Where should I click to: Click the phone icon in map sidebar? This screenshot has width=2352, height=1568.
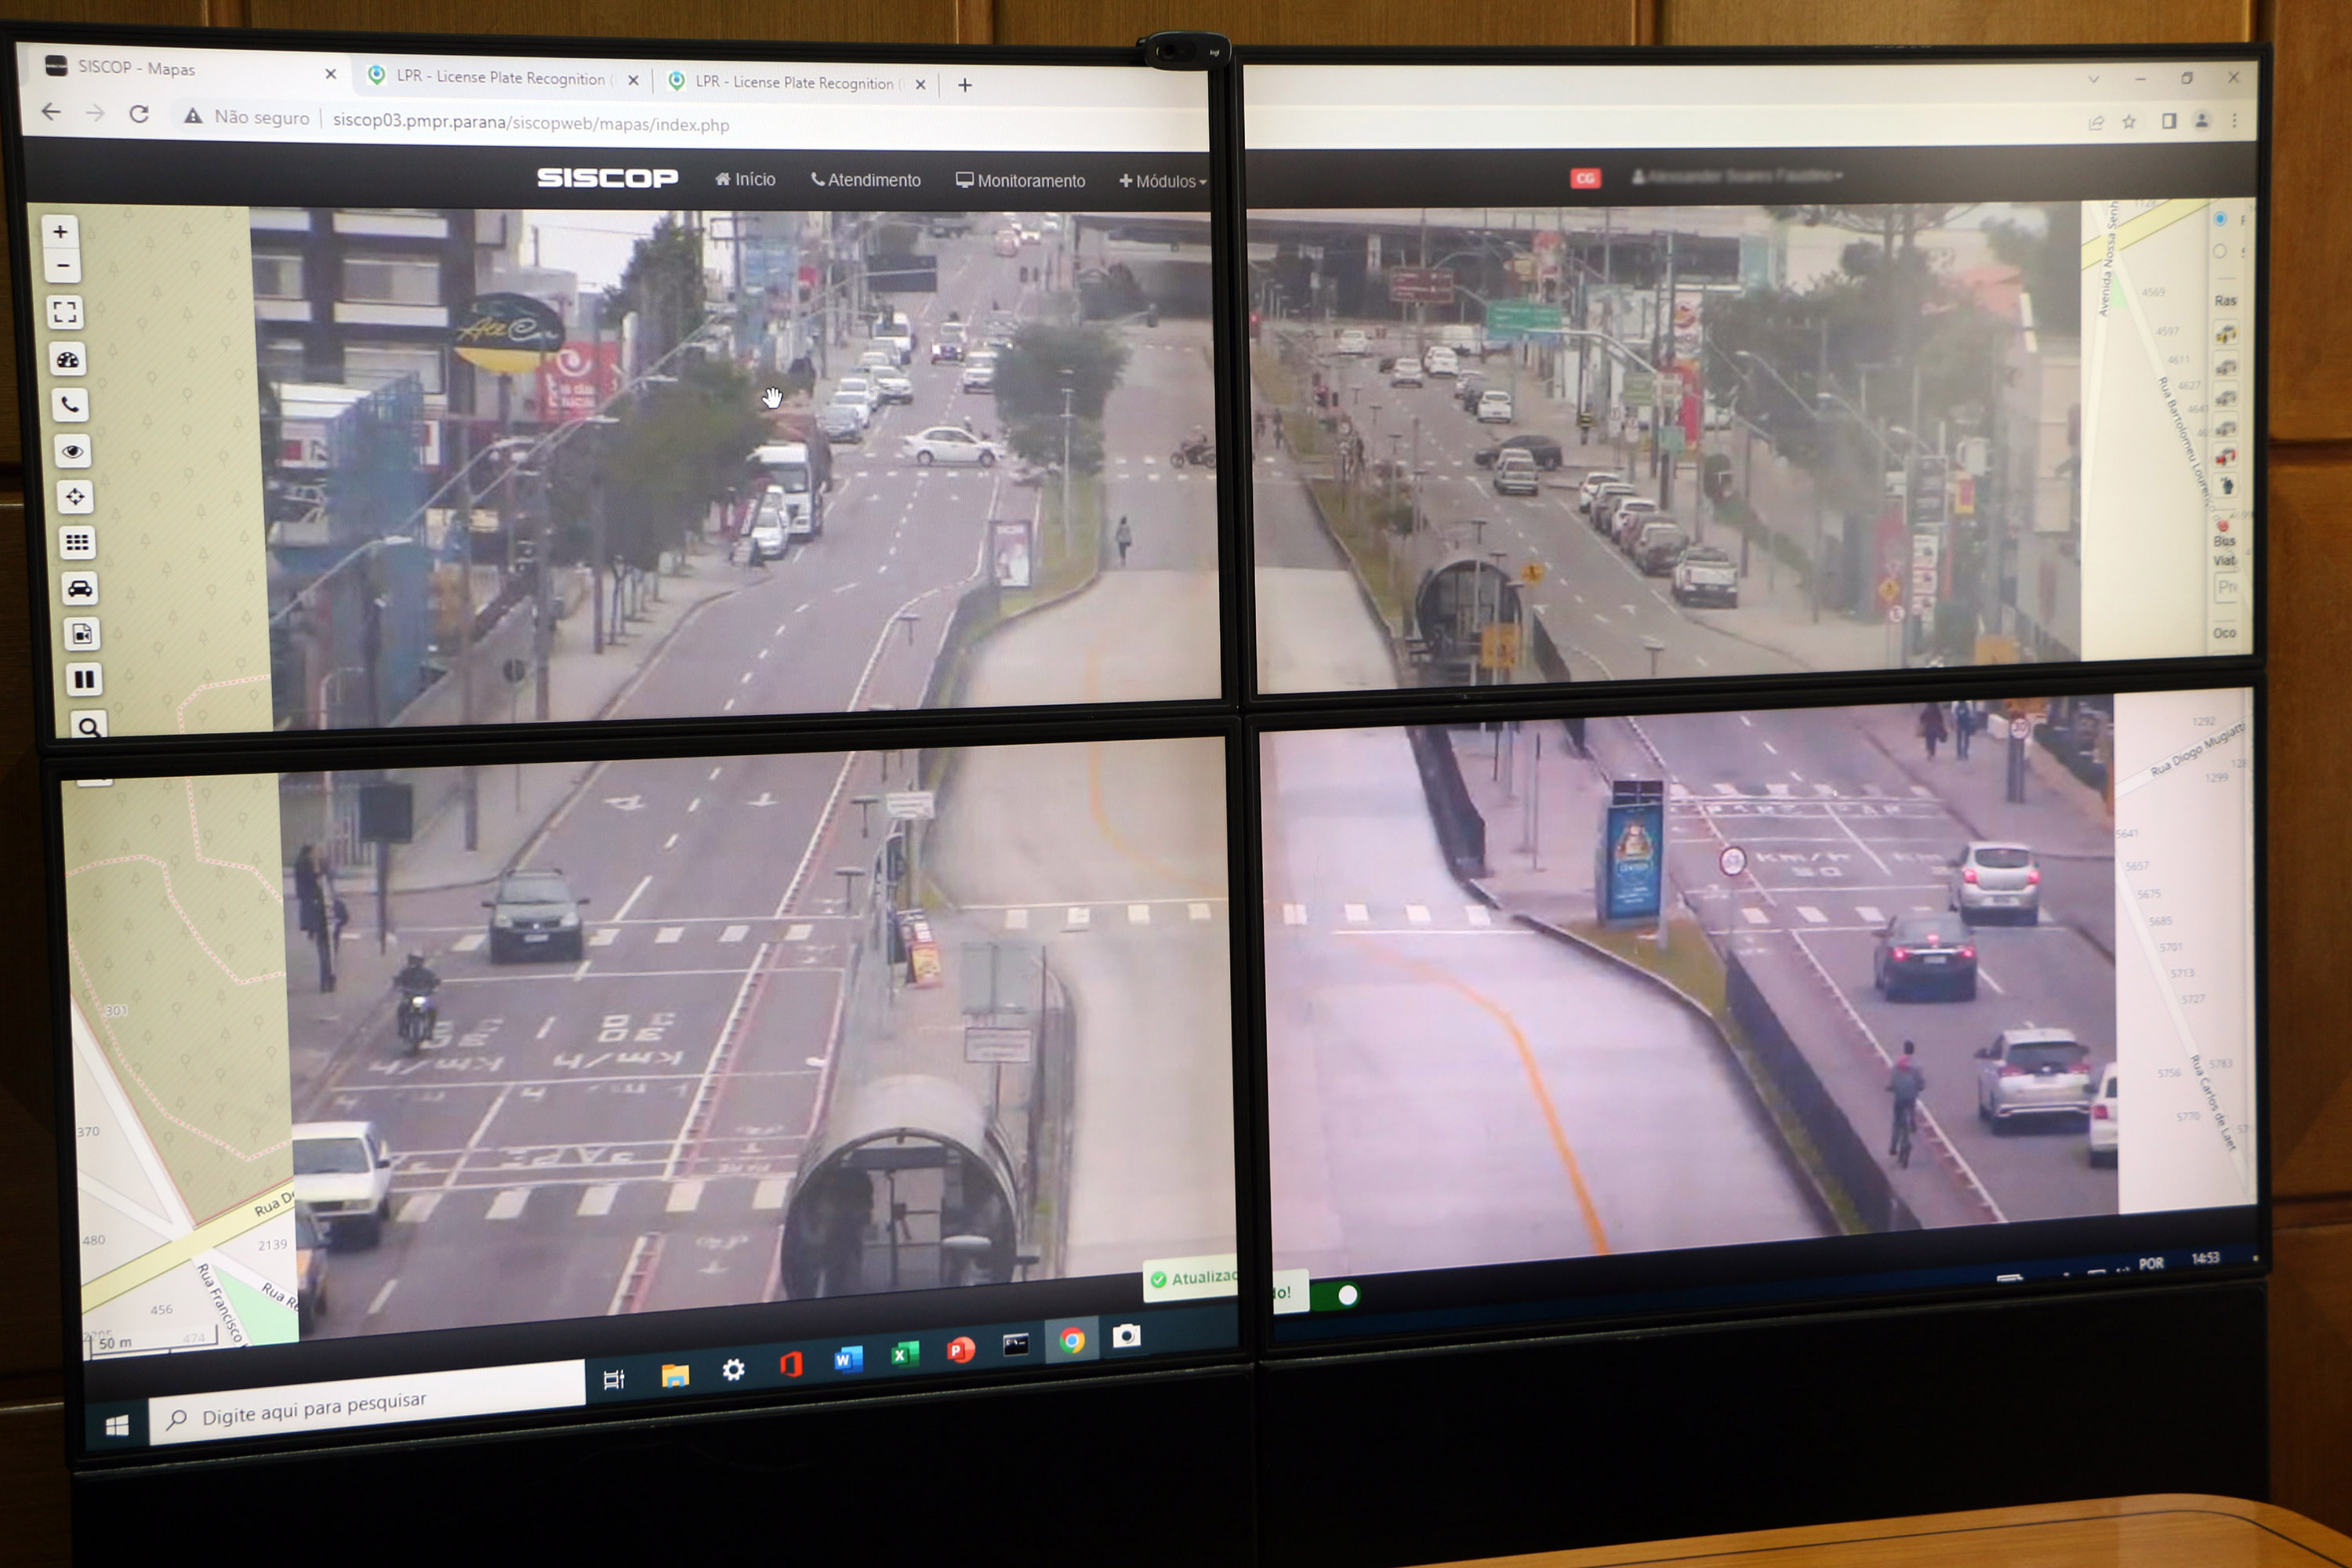coord(70,405)
